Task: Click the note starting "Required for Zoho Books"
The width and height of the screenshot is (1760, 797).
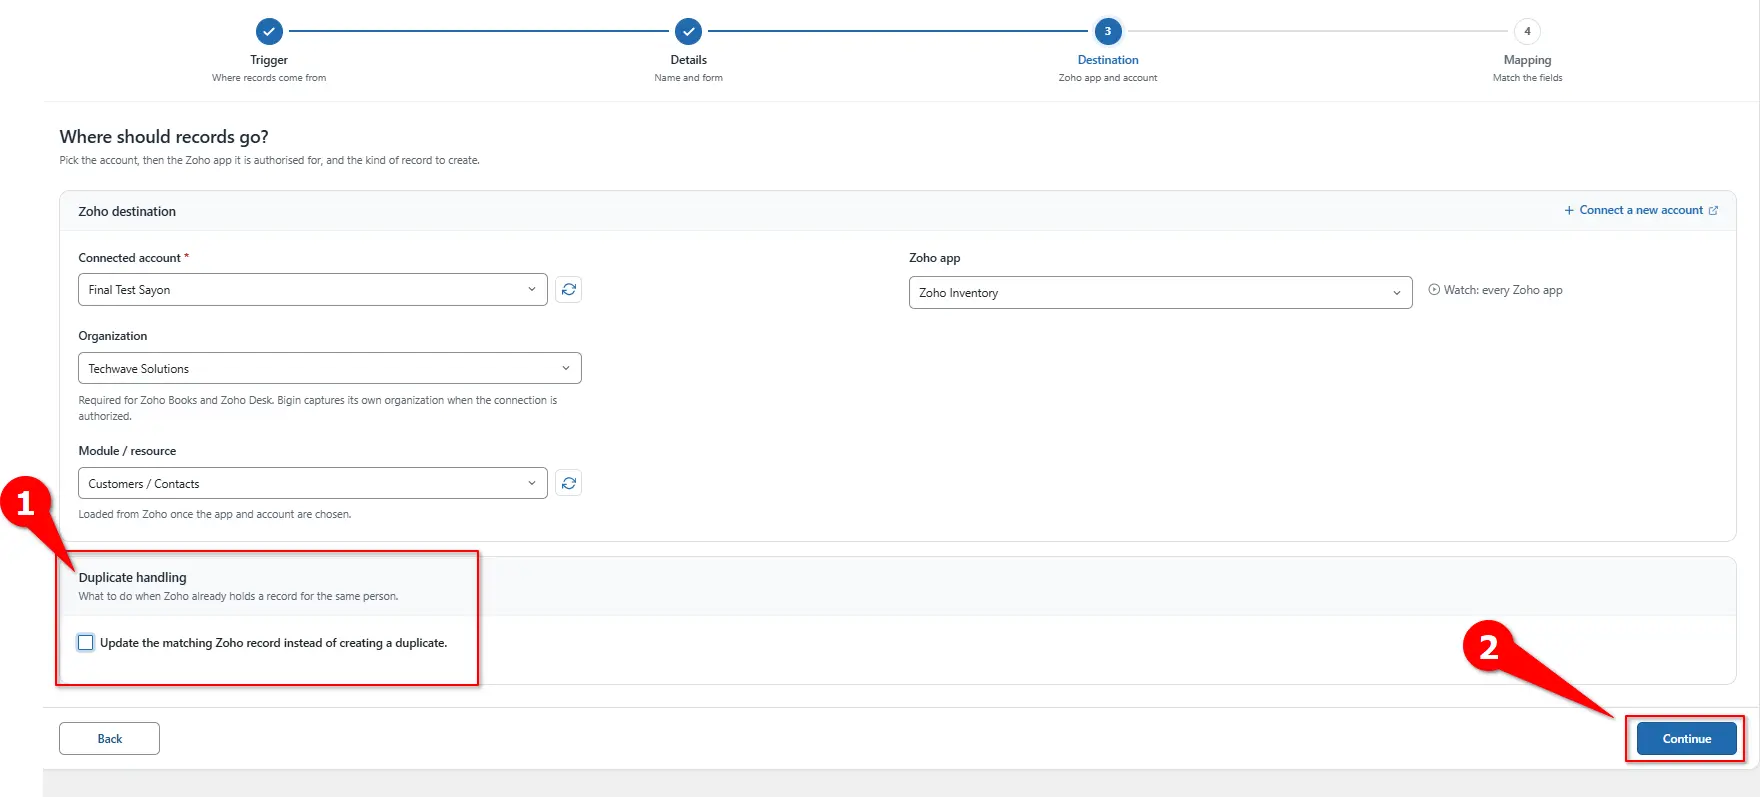Action: [318, 408]
